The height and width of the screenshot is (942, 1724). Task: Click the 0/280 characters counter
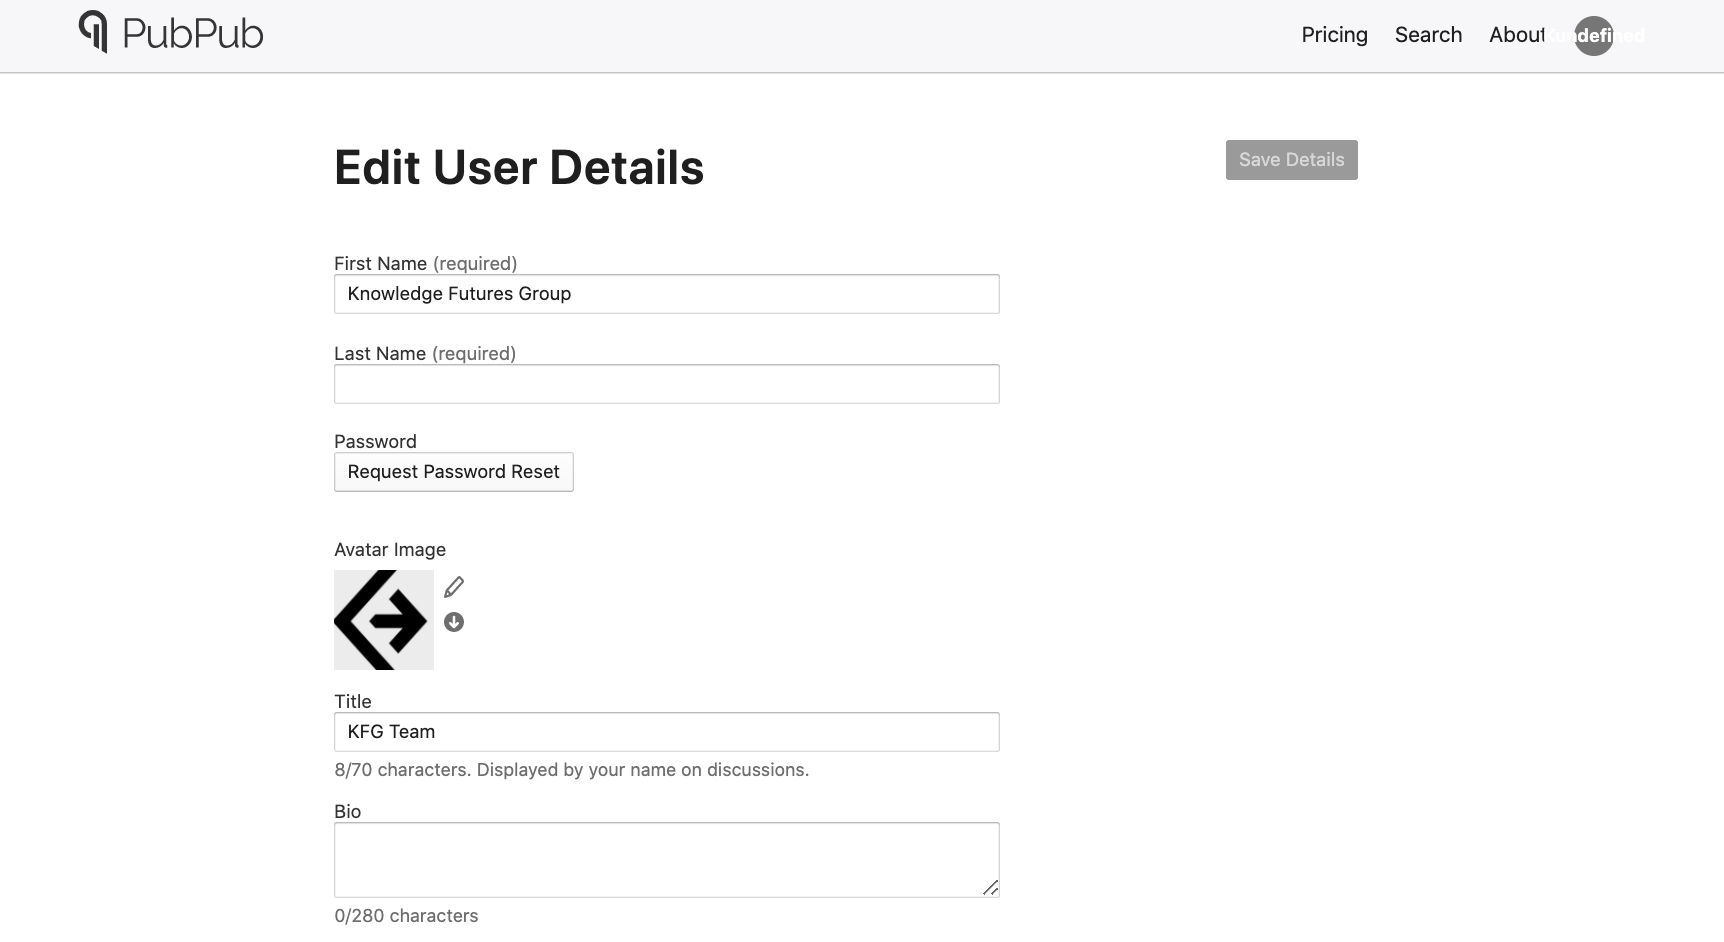pos(406,915)
